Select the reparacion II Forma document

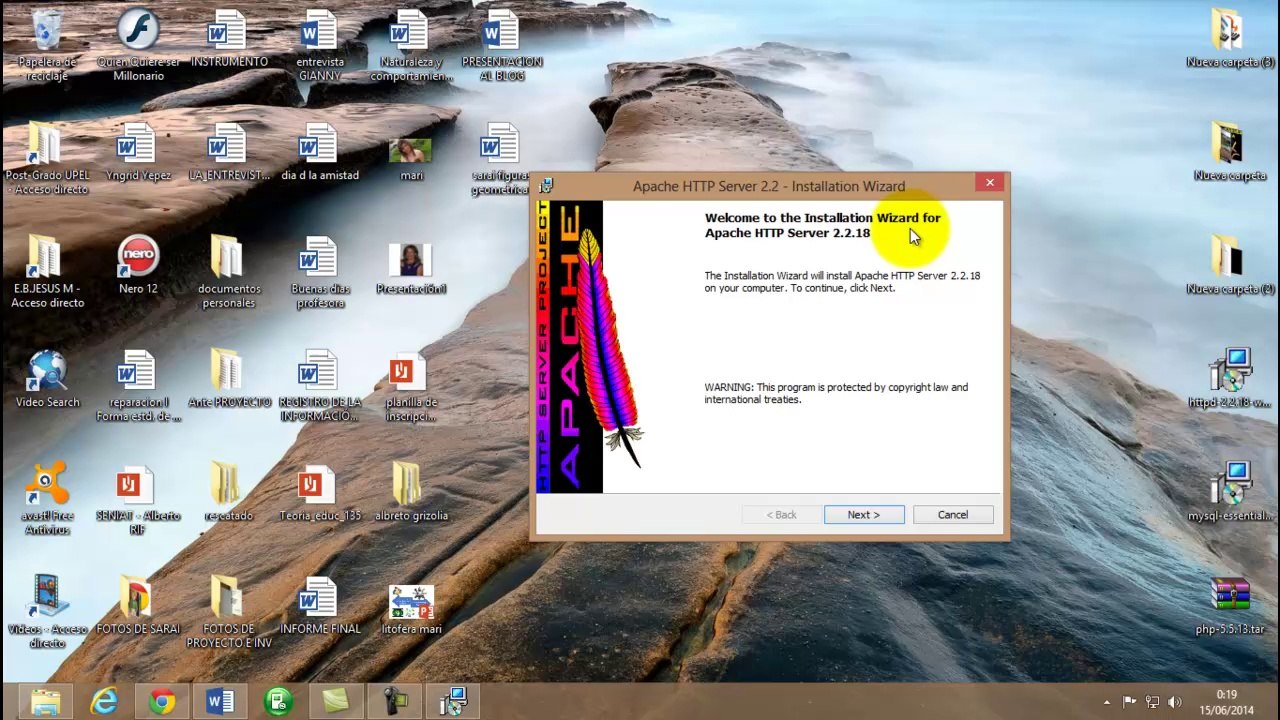coord(138,386)
